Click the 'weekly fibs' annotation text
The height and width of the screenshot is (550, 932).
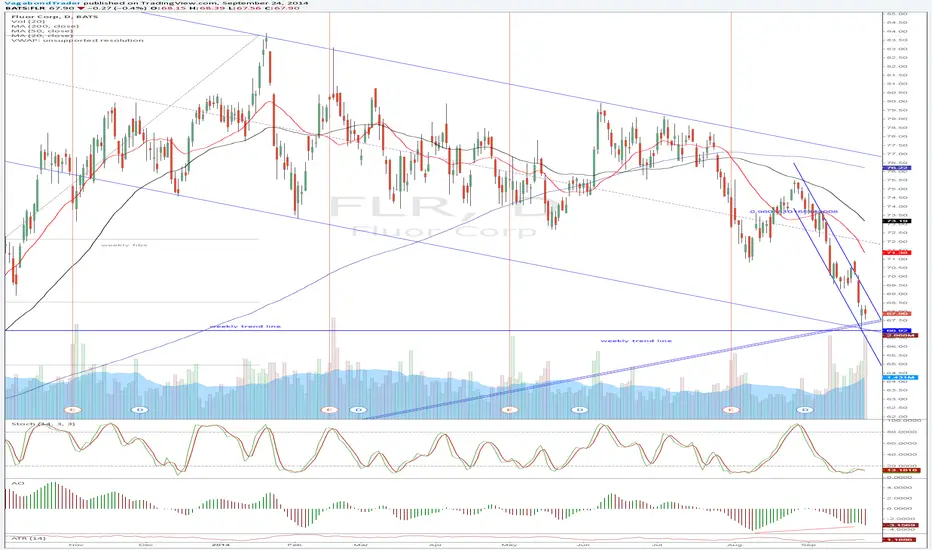pos(124,245)
